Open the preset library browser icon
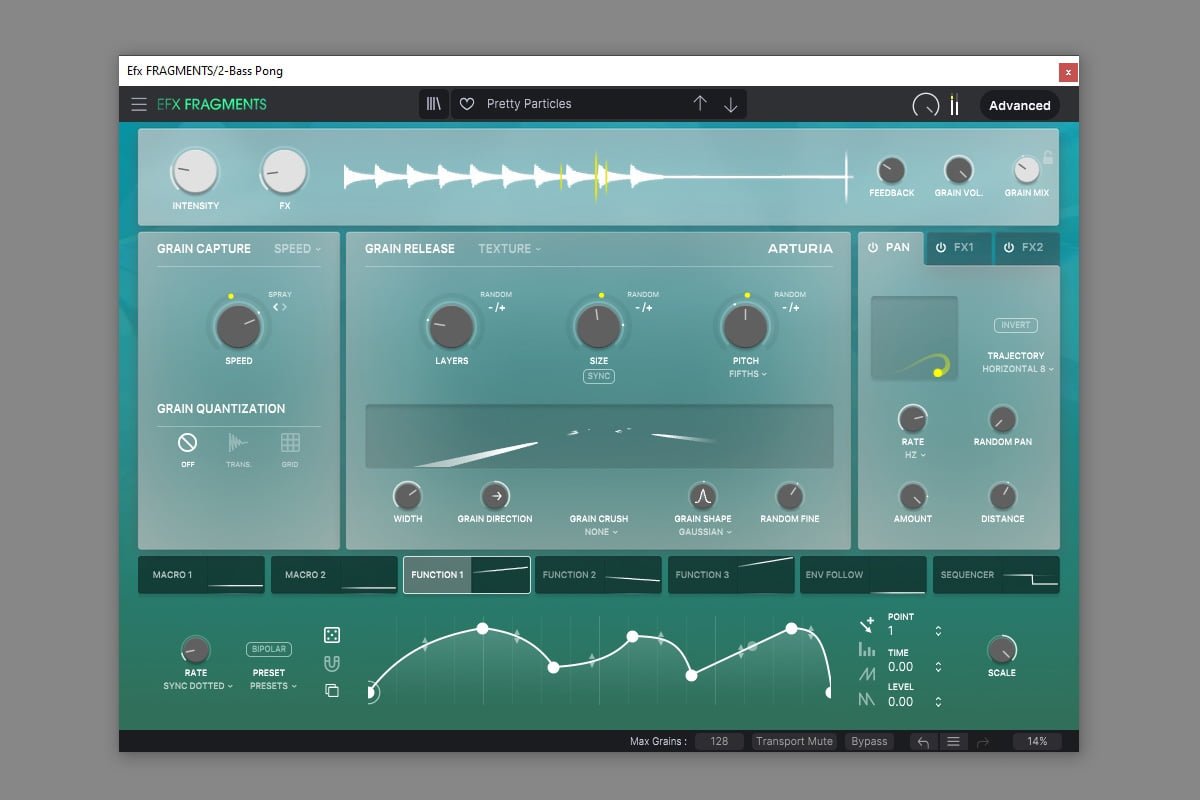This screenshot has height=800, width=1200. point(433,104)
